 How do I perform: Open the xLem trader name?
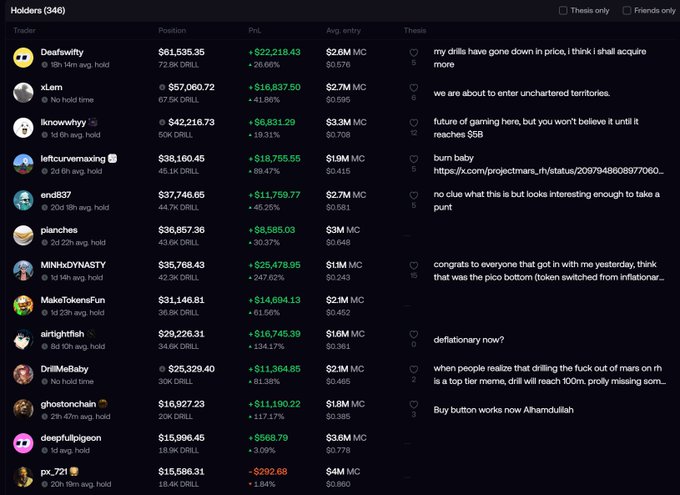tap(52, 87)
